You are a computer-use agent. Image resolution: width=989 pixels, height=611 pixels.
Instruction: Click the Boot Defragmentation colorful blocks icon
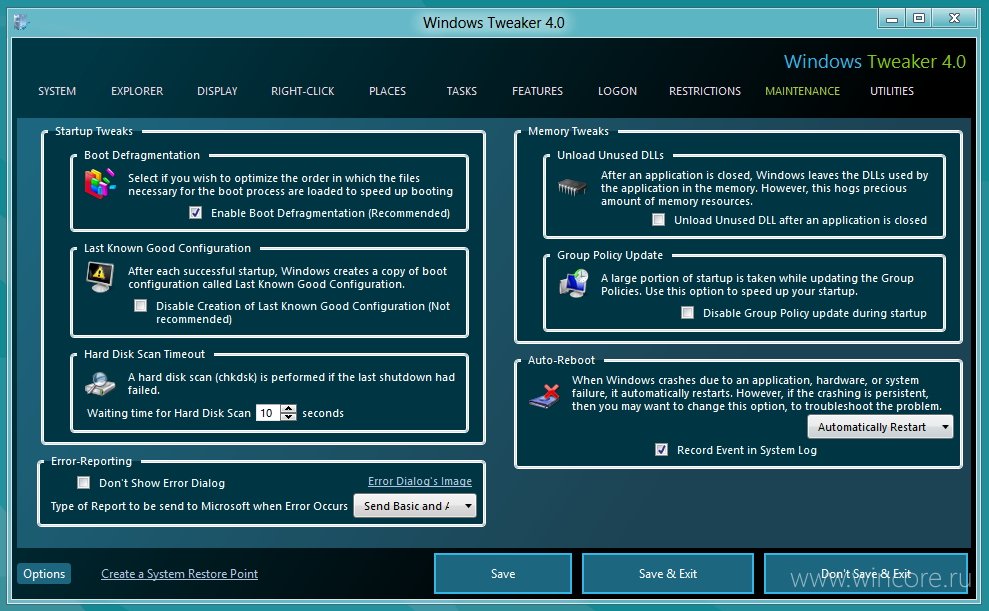(100, 184)
